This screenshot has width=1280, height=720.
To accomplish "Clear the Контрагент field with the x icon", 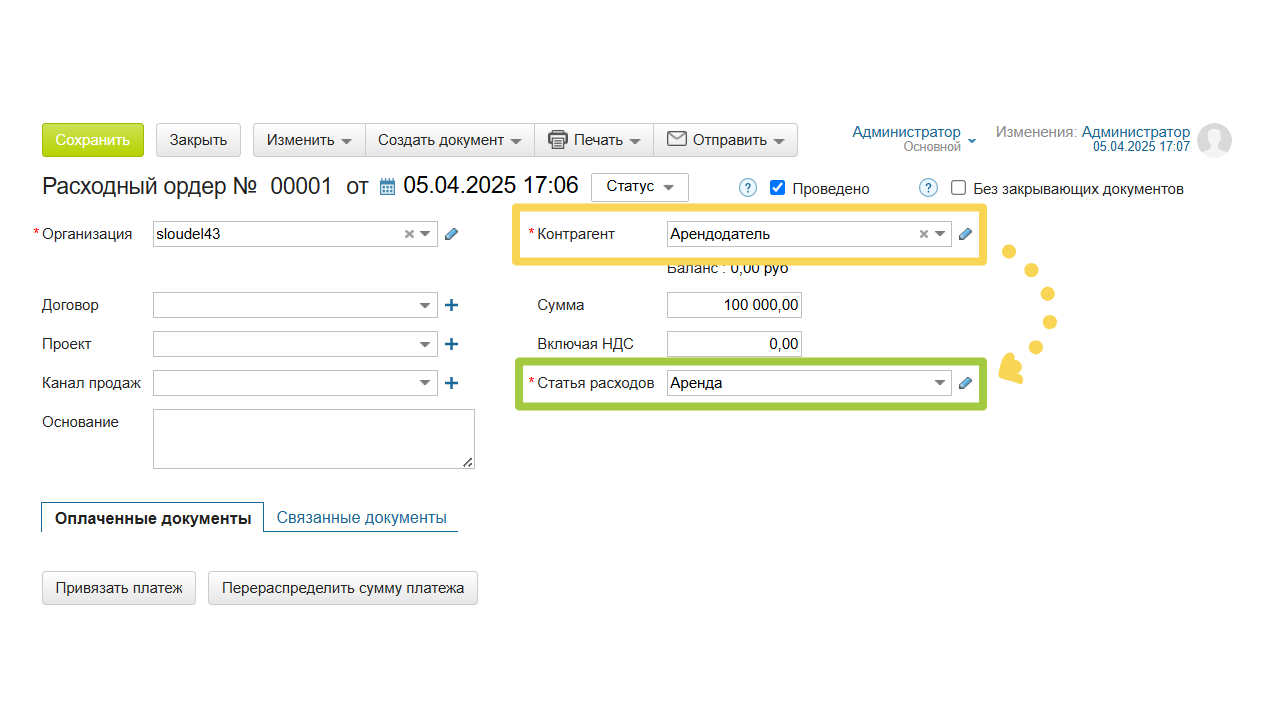I will click(x=923, y=234).
